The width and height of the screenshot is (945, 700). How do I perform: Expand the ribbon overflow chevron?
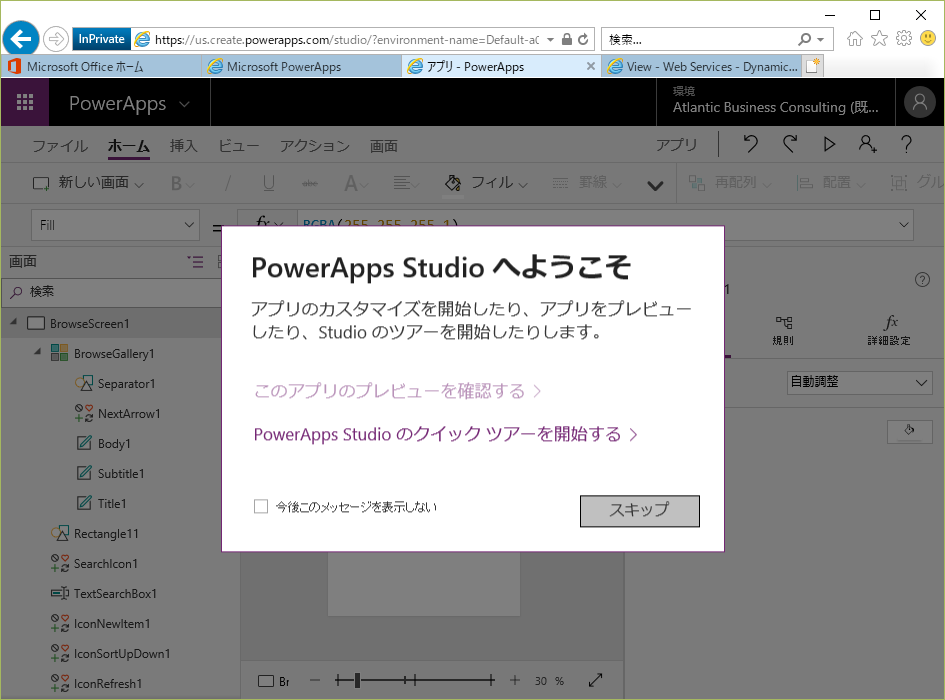pos(655,186)
